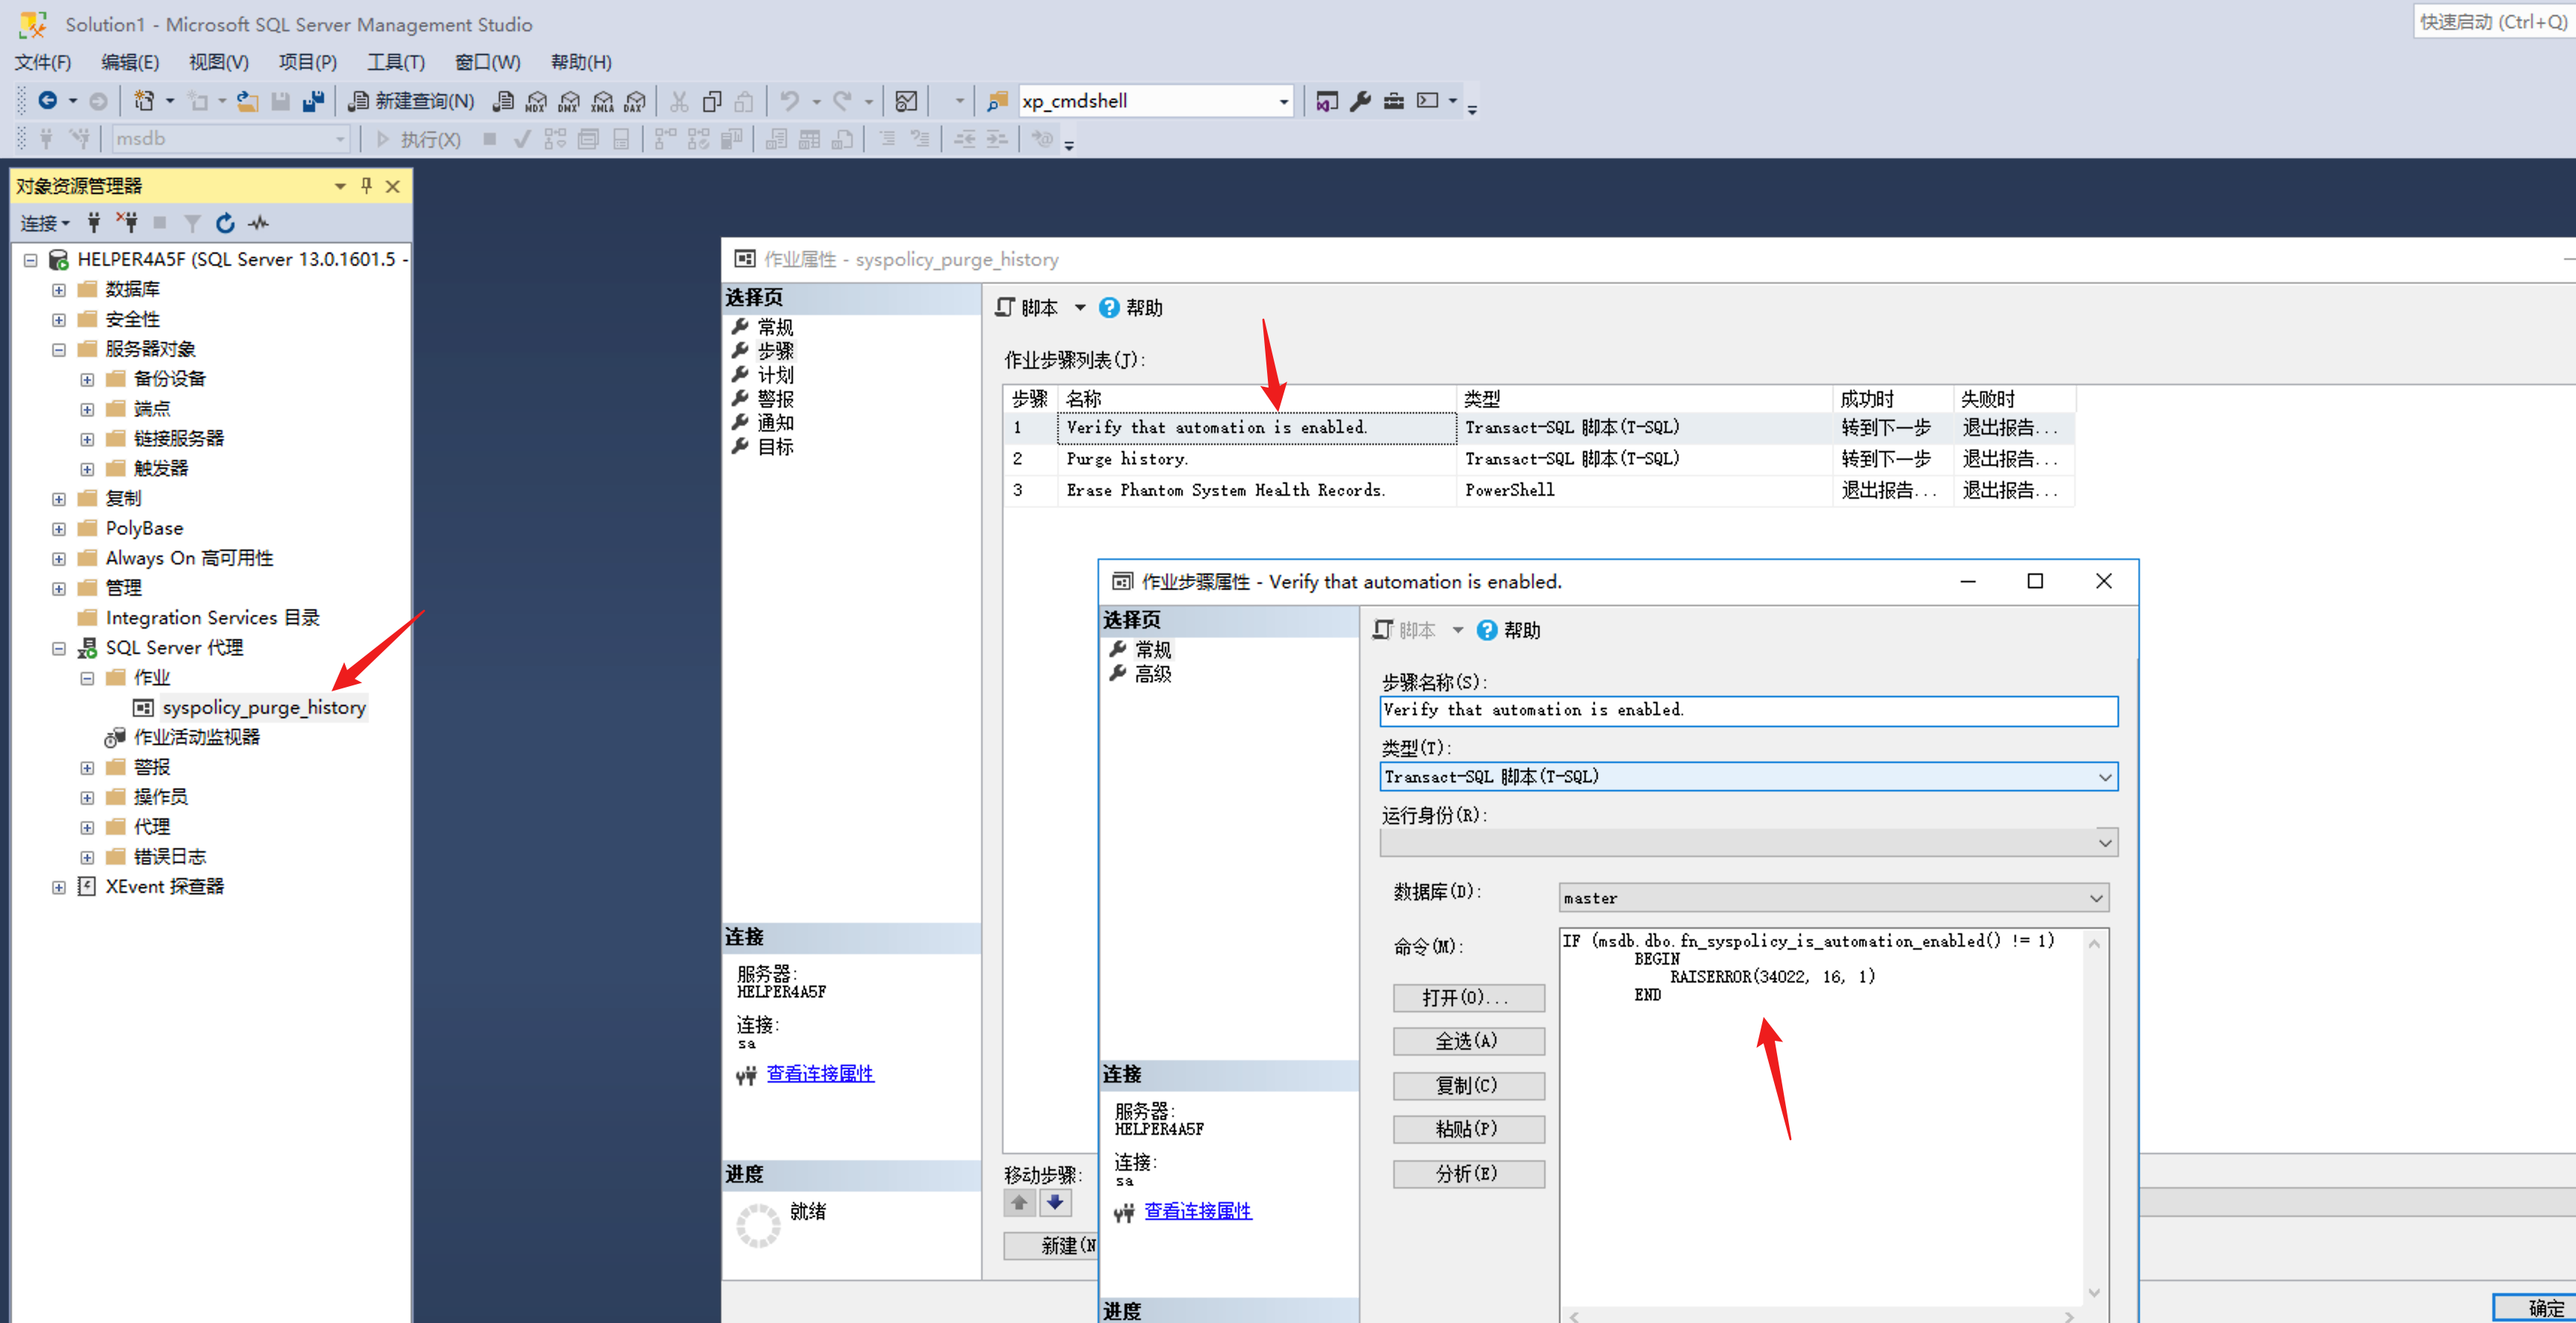This screenshot has height=1323, width=2576.
Task: Open the Properties wrench toolbar icon
Action: point(1360,101)
